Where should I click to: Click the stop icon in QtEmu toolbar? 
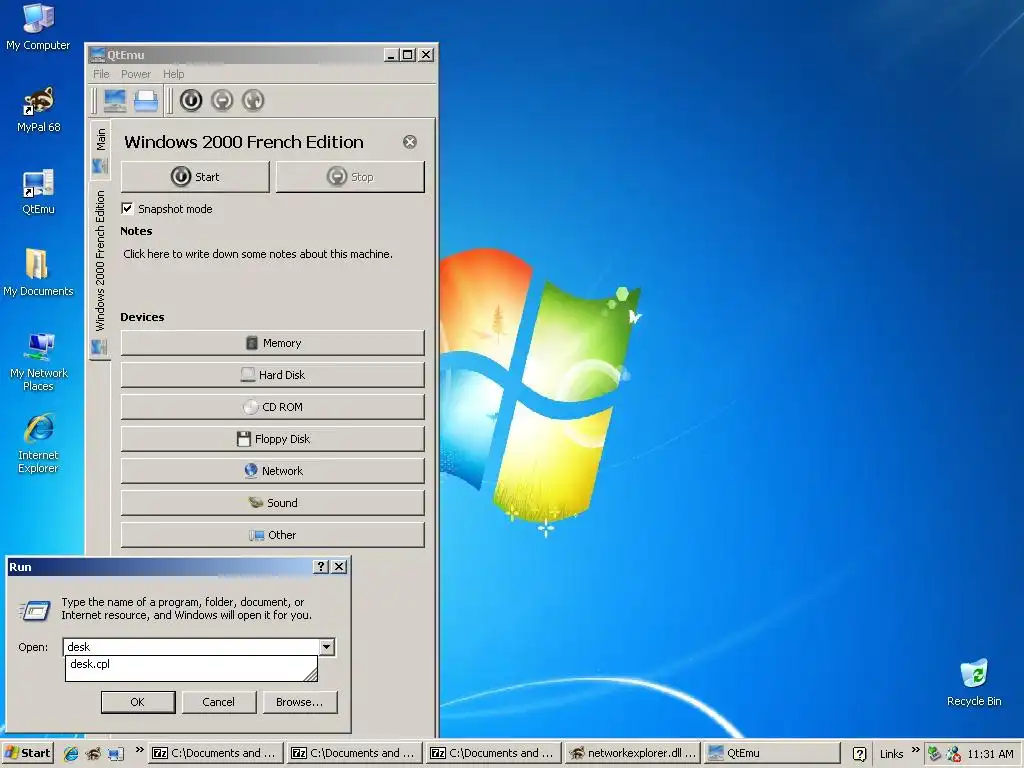point(222,101)
